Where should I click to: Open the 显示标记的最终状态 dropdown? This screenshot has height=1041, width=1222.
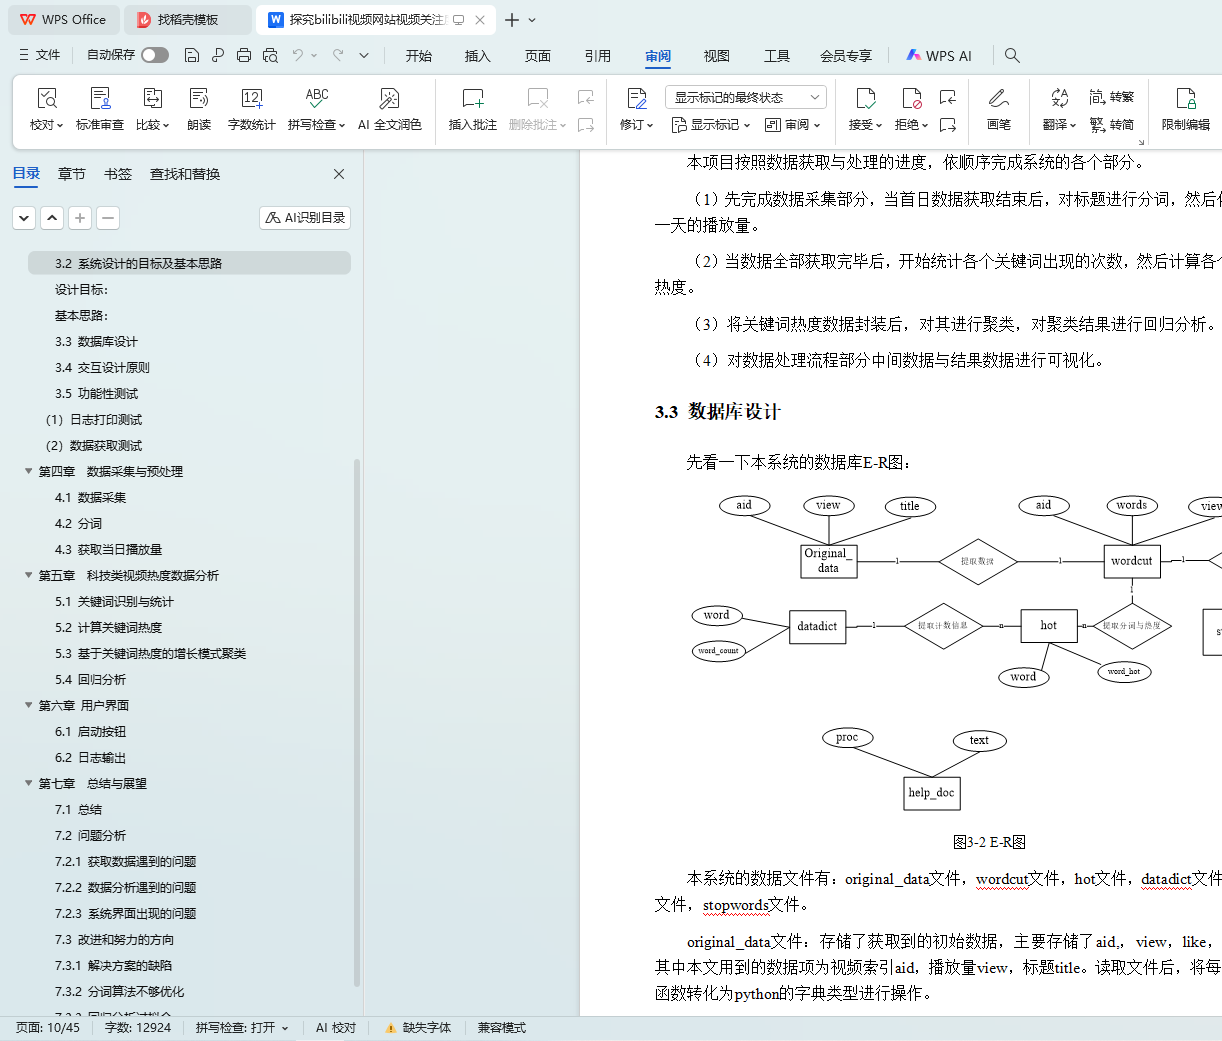pos(745,97)
